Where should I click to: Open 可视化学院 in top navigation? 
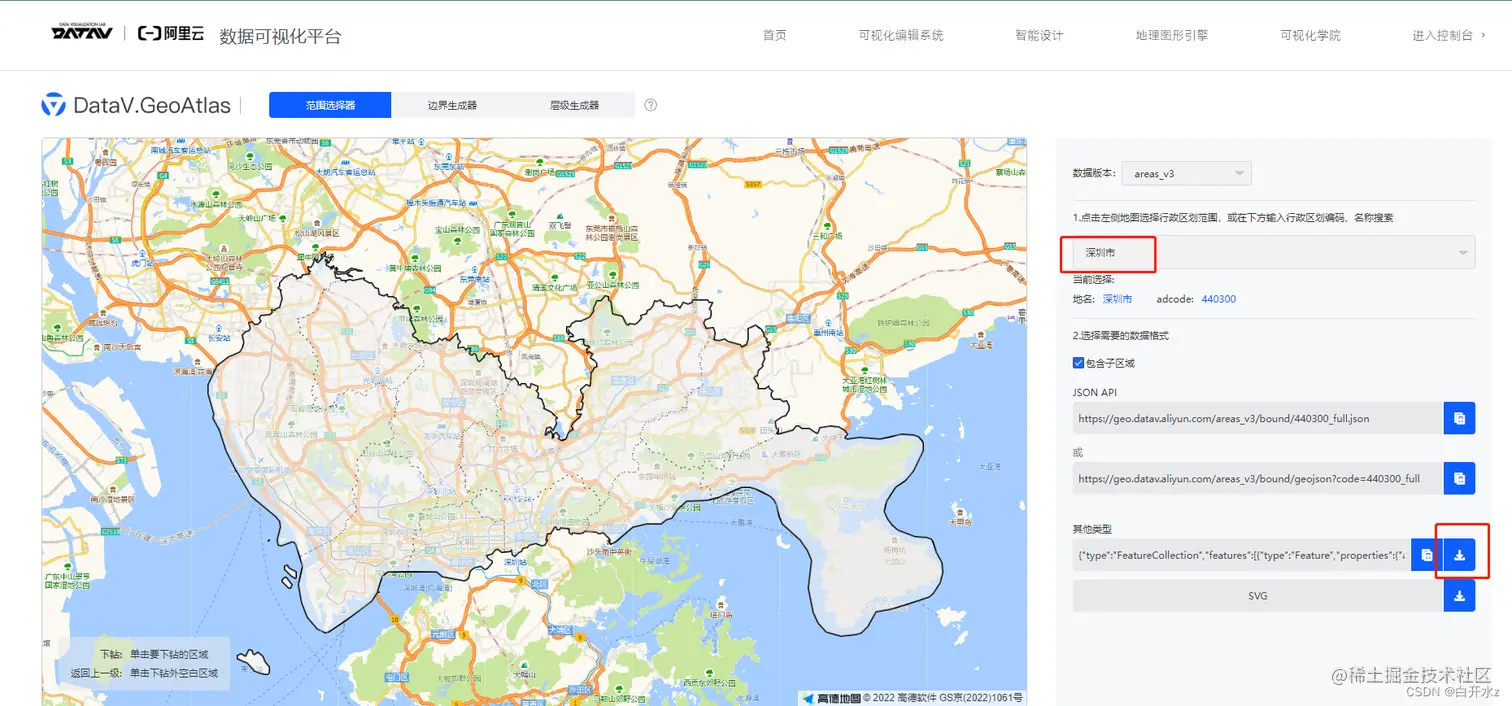click(x=1310, y=35)
